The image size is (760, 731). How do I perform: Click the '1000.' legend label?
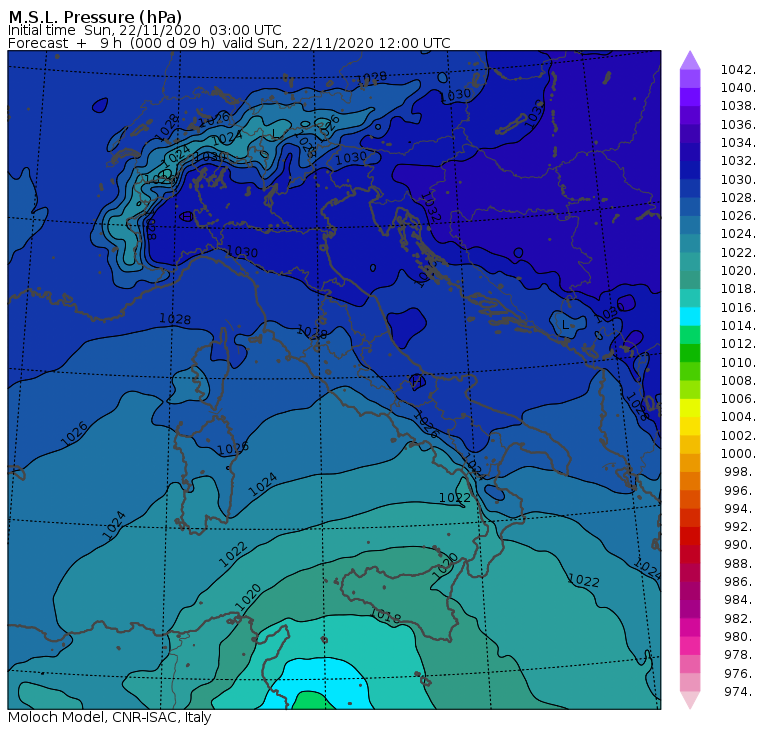738,454
